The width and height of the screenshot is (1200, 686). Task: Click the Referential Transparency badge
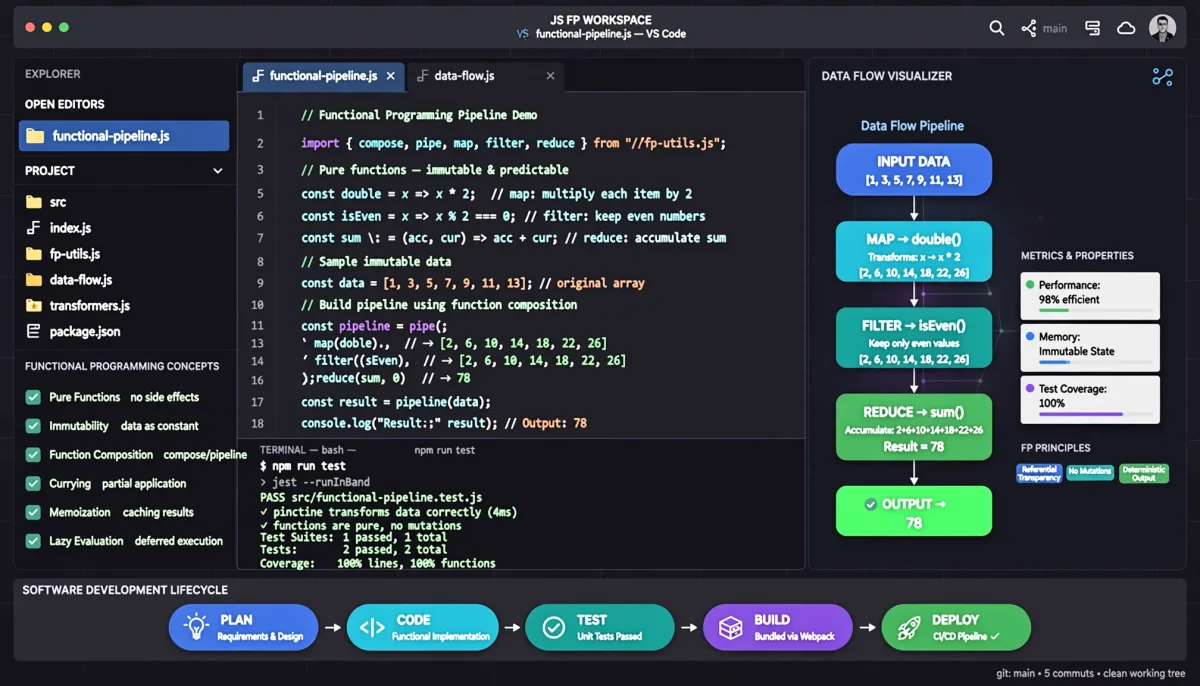coord(1038,473)
